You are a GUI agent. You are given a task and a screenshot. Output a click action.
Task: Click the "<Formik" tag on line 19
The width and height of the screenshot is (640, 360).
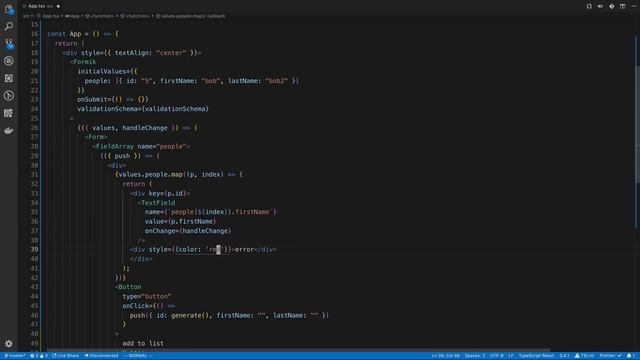click(83, 62)
